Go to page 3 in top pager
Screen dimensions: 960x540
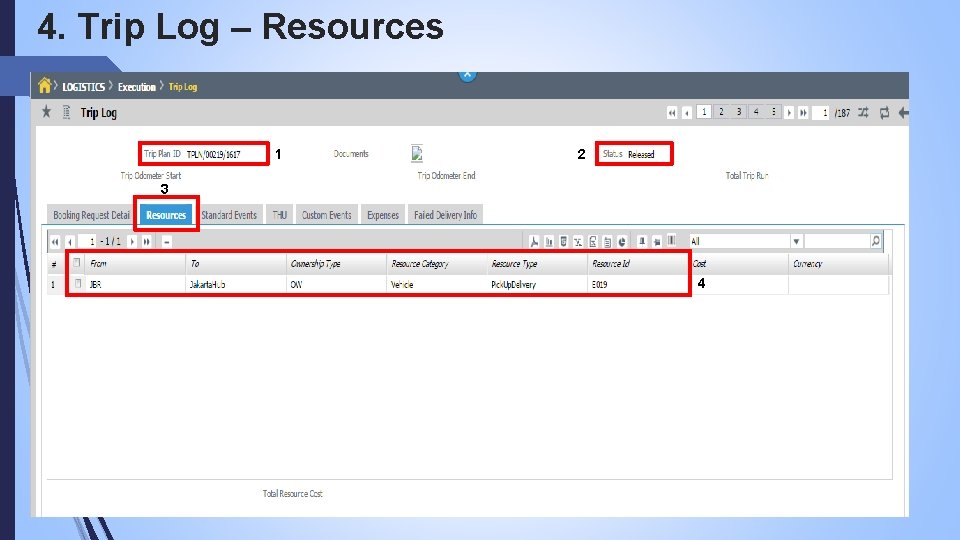[x=738, y=112]
